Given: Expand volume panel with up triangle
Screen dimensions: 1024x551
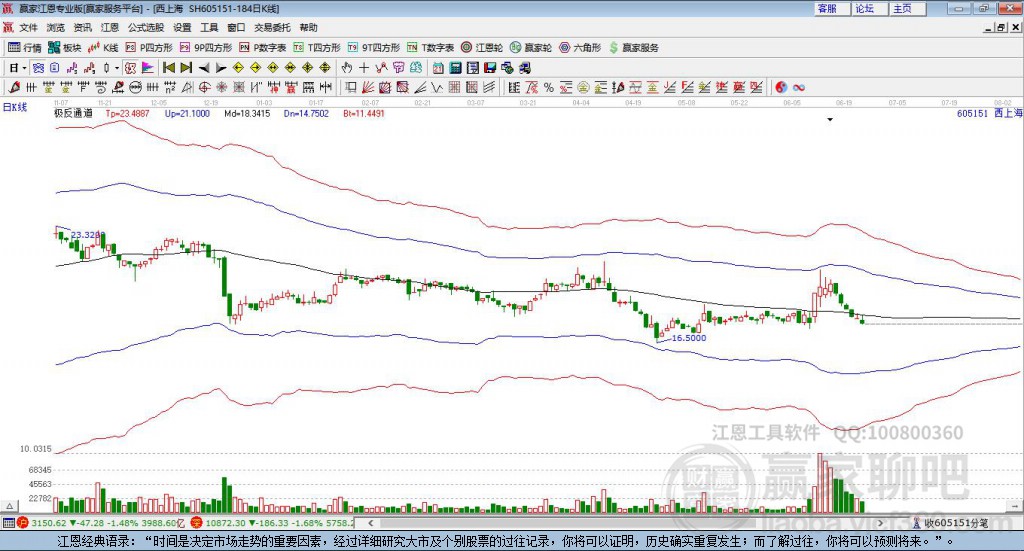Looking at the screenshot, I should pyautogui.click(x=9, y=506).
